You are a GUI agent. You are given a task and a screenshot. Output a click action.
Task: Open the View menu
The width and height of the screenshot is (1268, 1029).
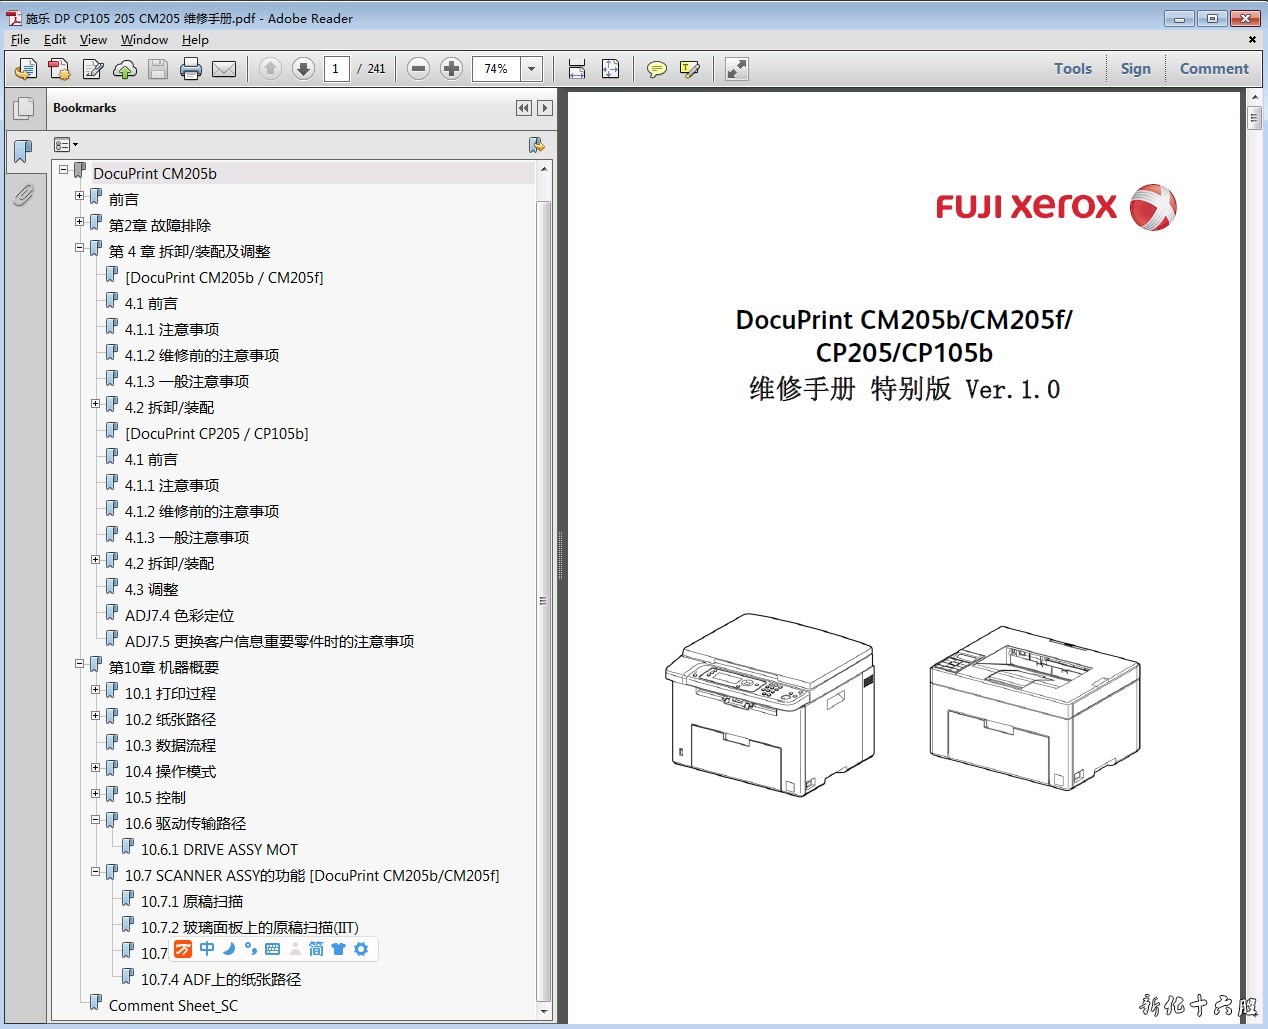click(x=93, y=40)
